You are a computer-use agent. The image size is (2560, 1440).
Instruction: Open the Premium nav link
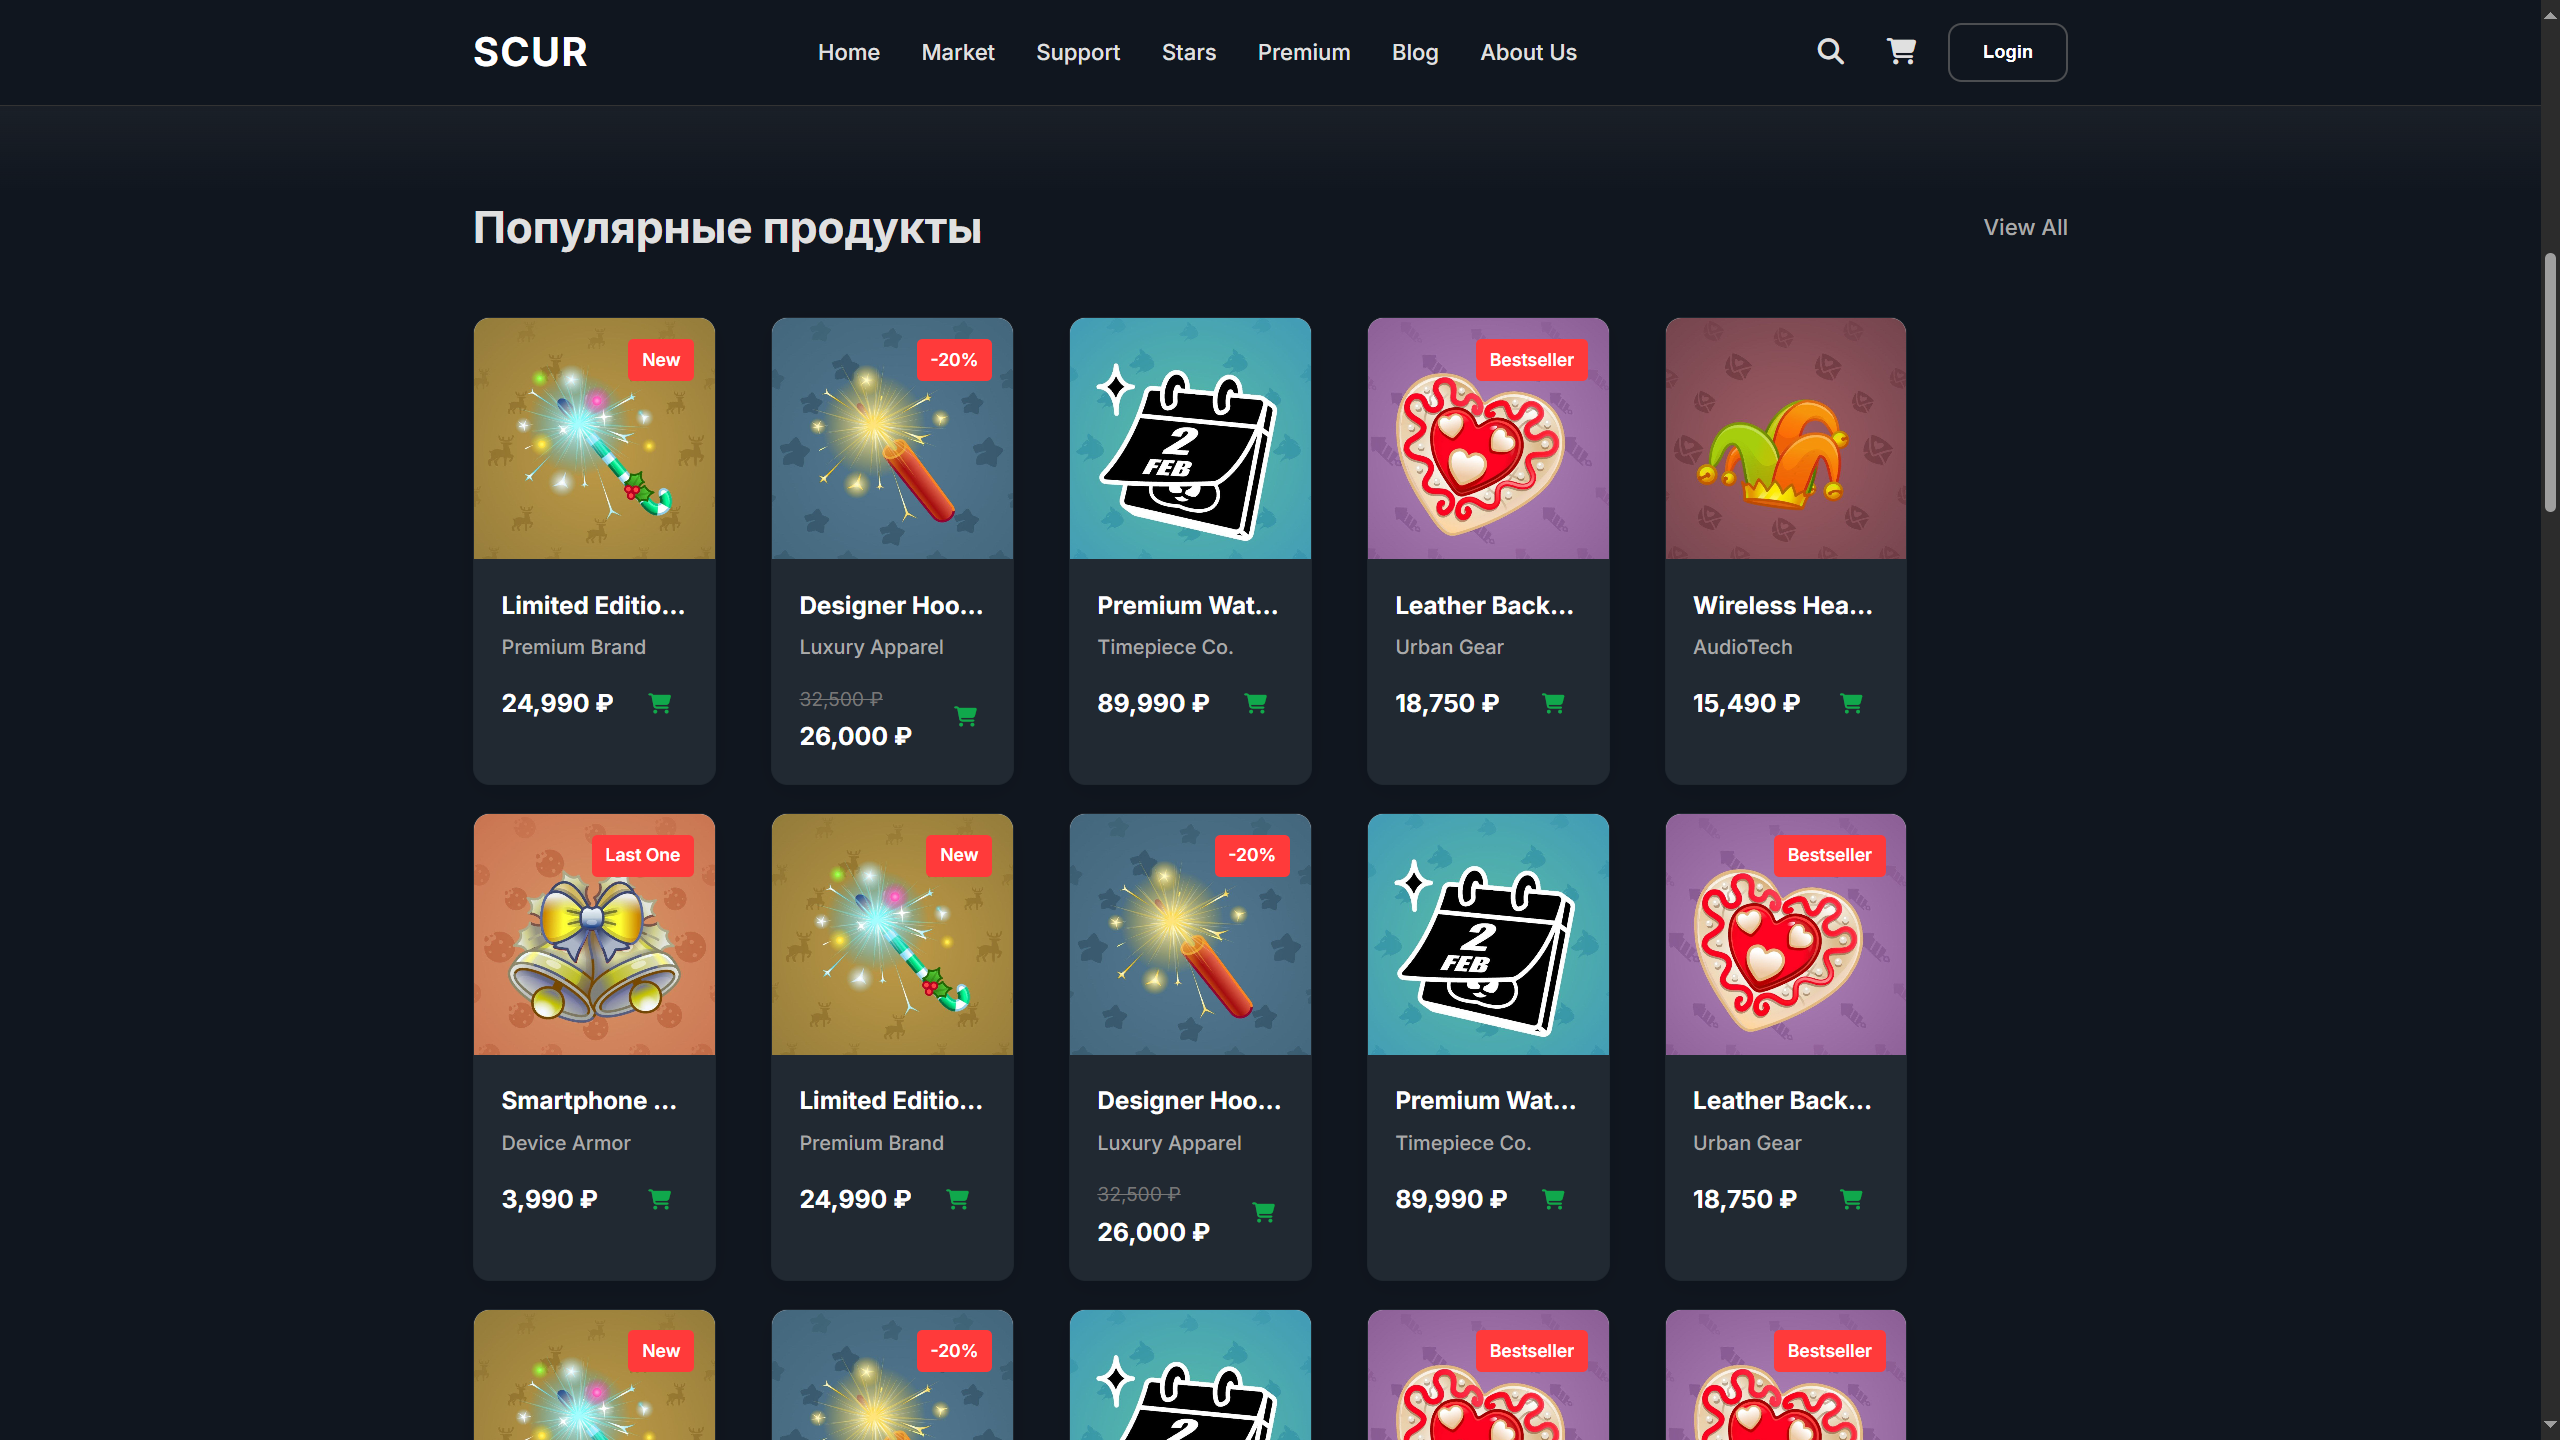[x=1304, y=52]
